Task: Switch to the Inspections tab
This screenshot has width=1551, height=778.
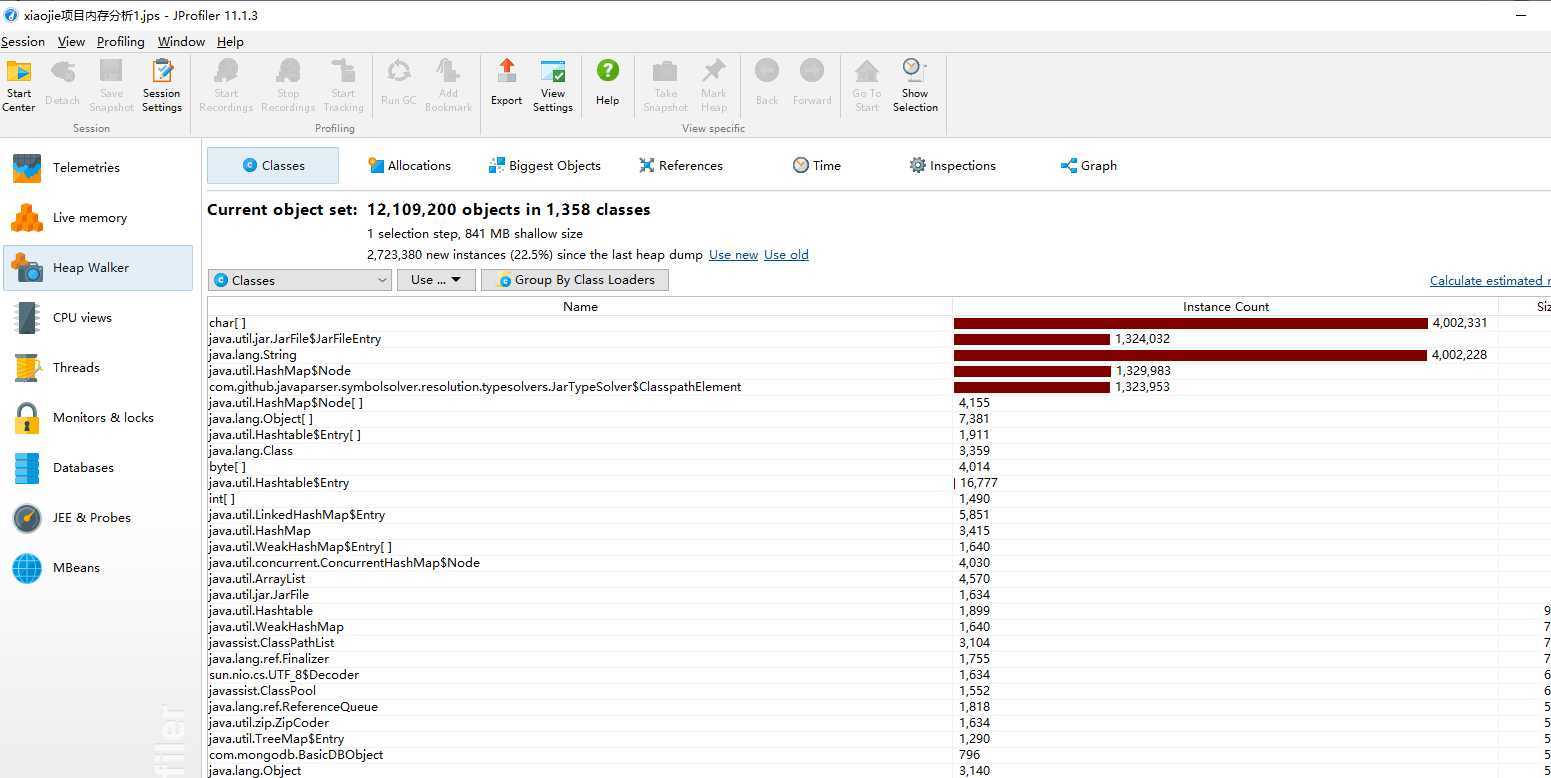Action: pyautogui.click(x=952, y=166)
